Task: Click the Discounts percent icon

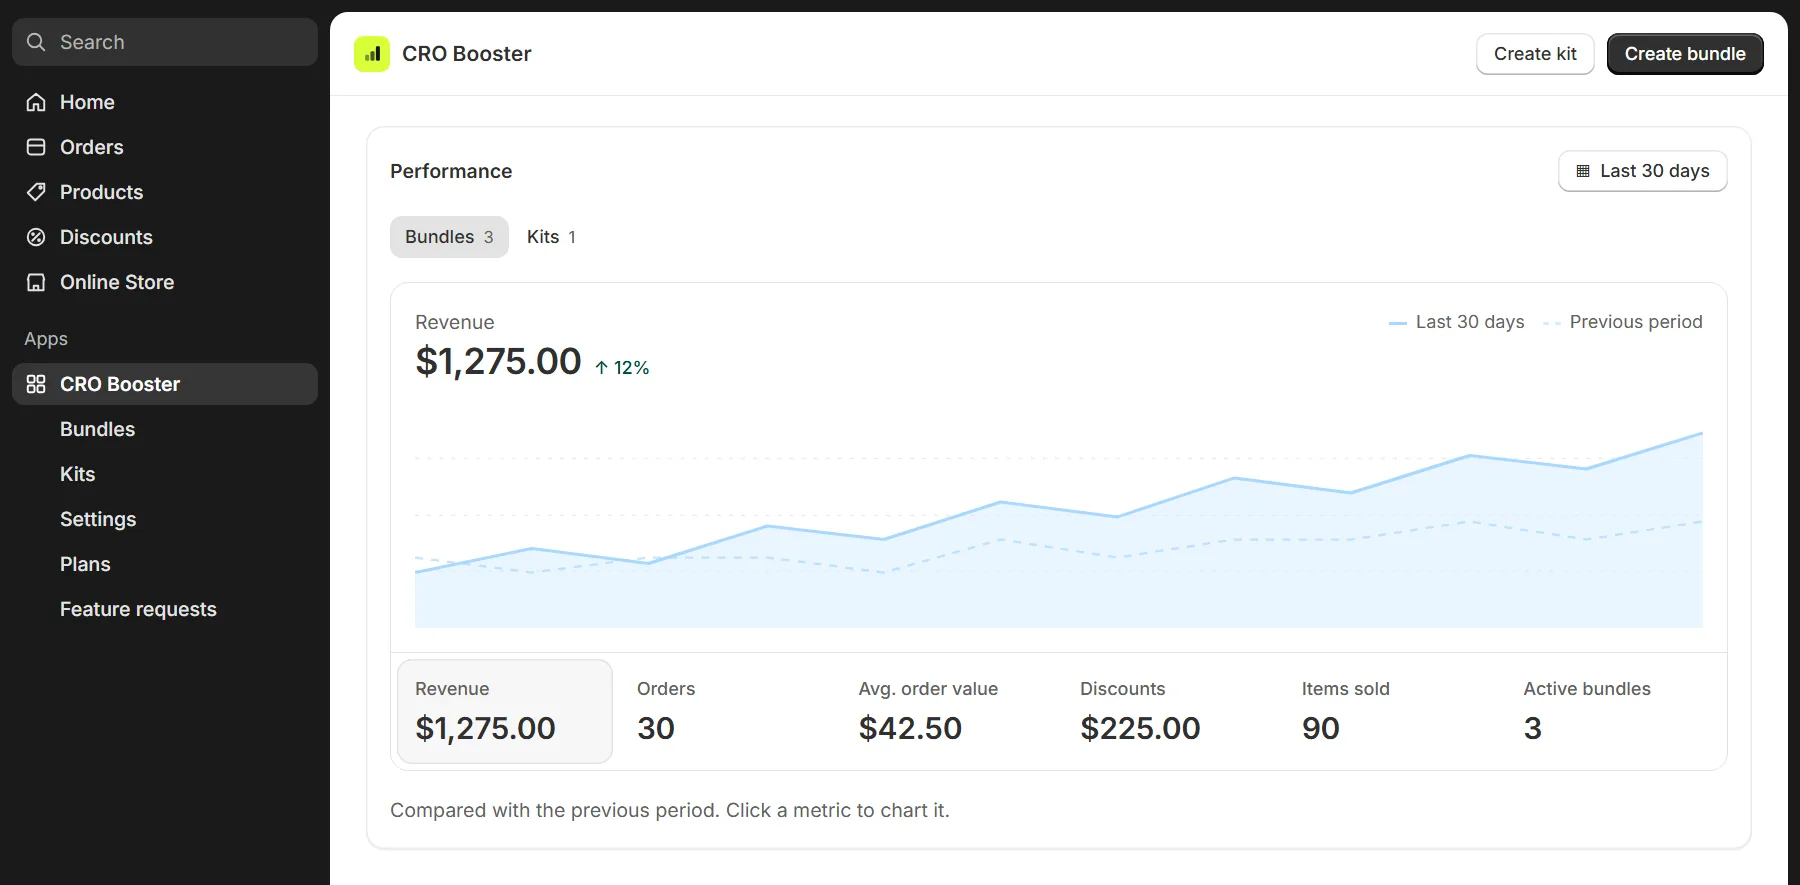Action: click(36, 237)
